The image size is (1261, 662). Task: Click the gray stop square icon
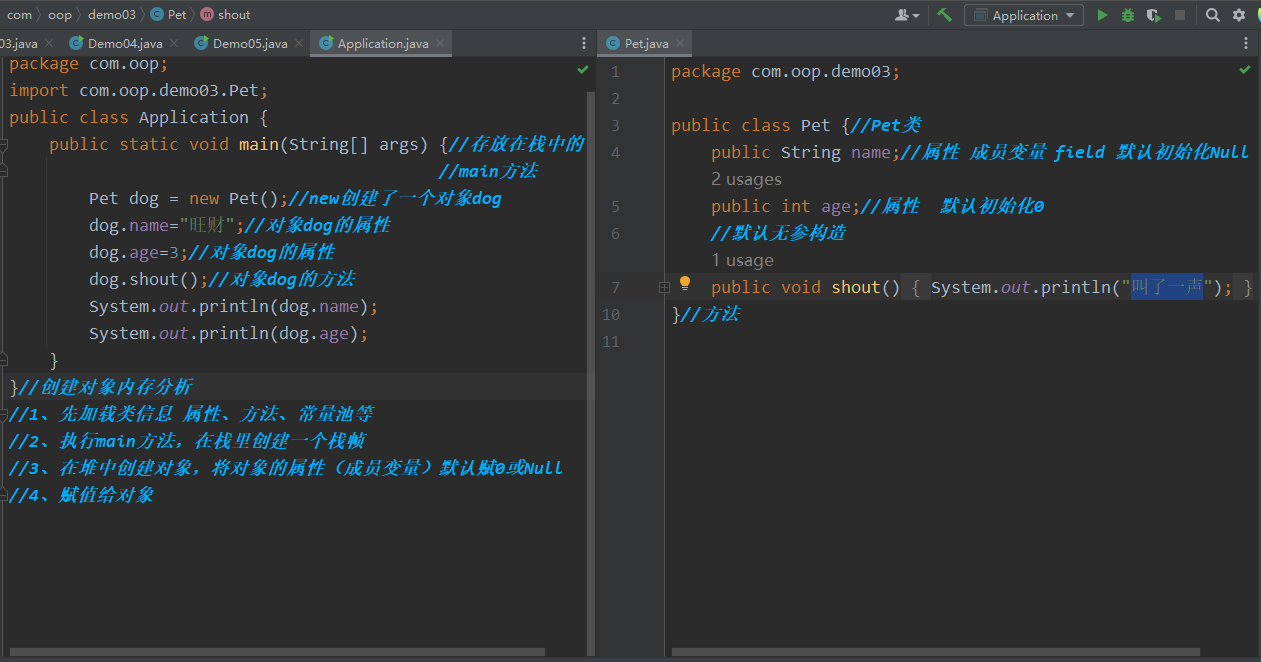click(1180, 15)
